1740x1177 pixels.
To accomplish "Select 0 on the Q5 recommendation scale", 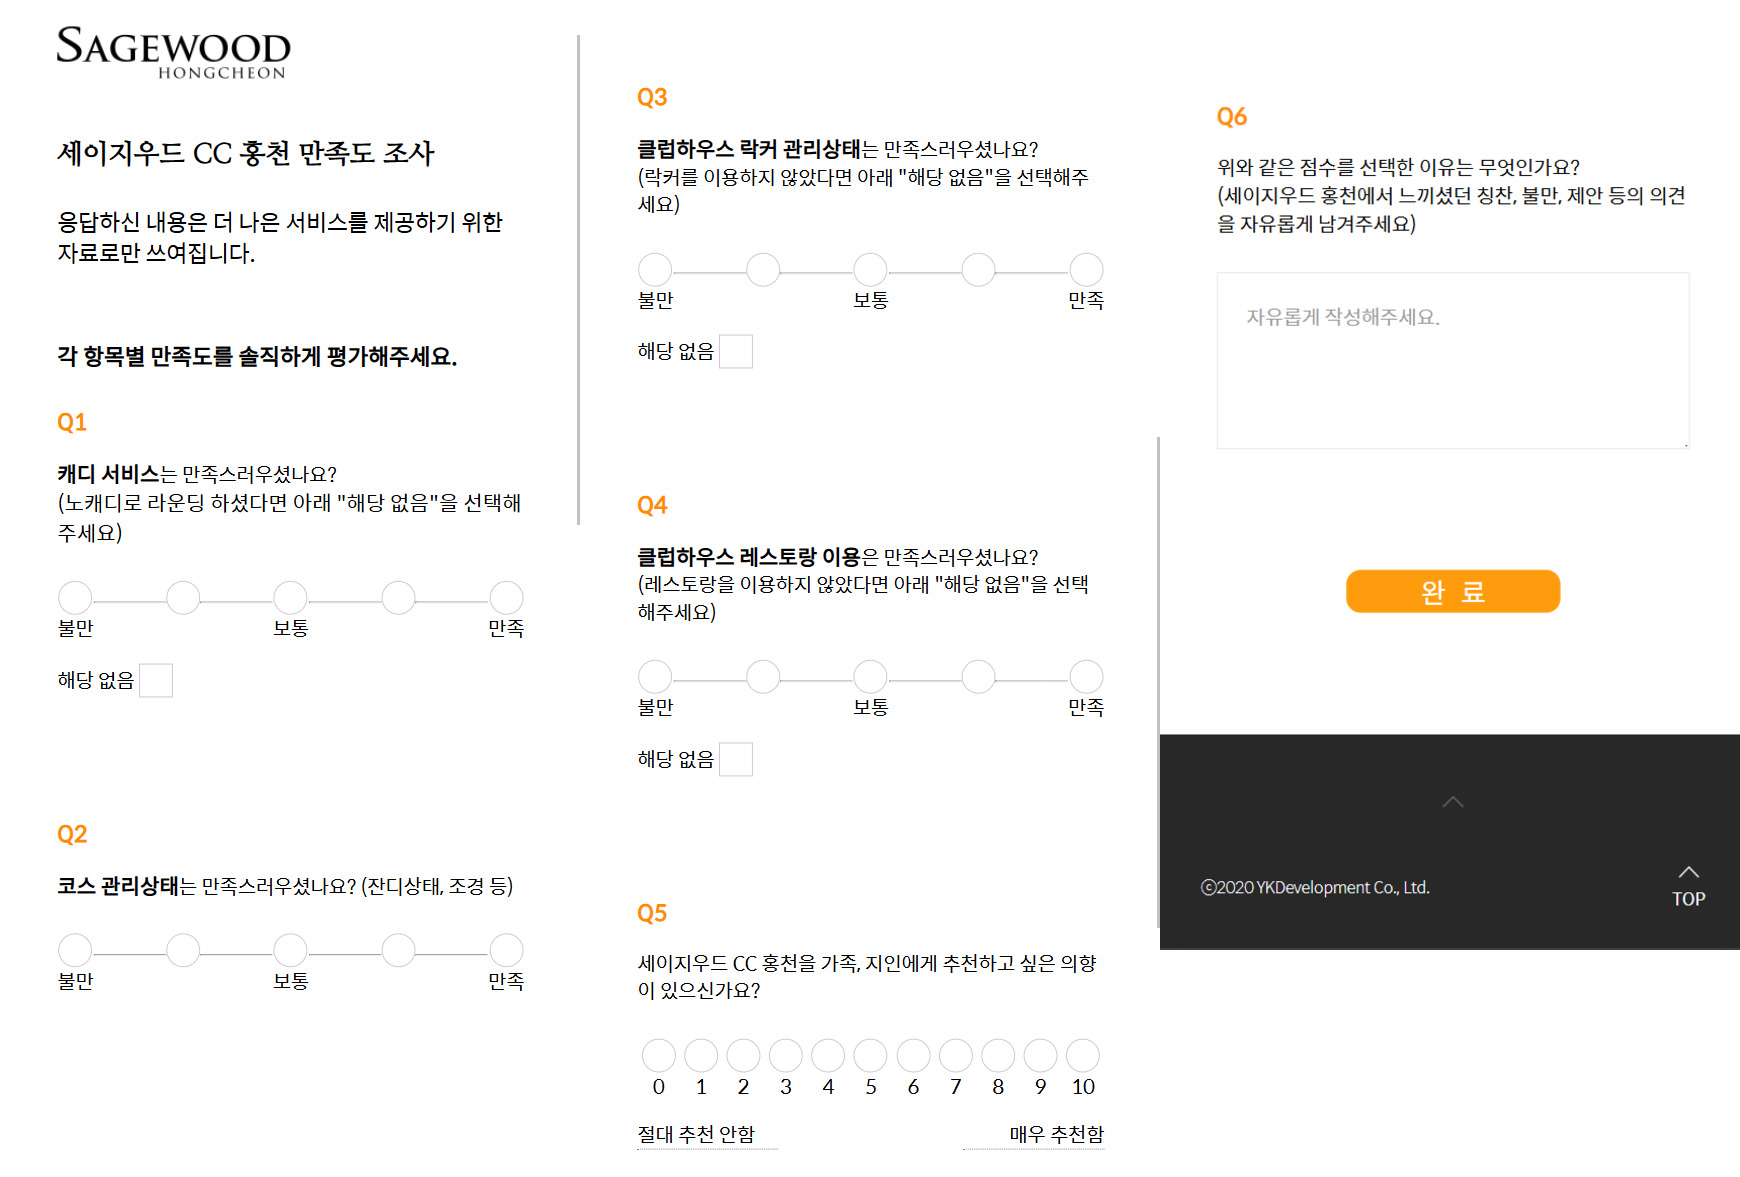I will (658, 1053).
